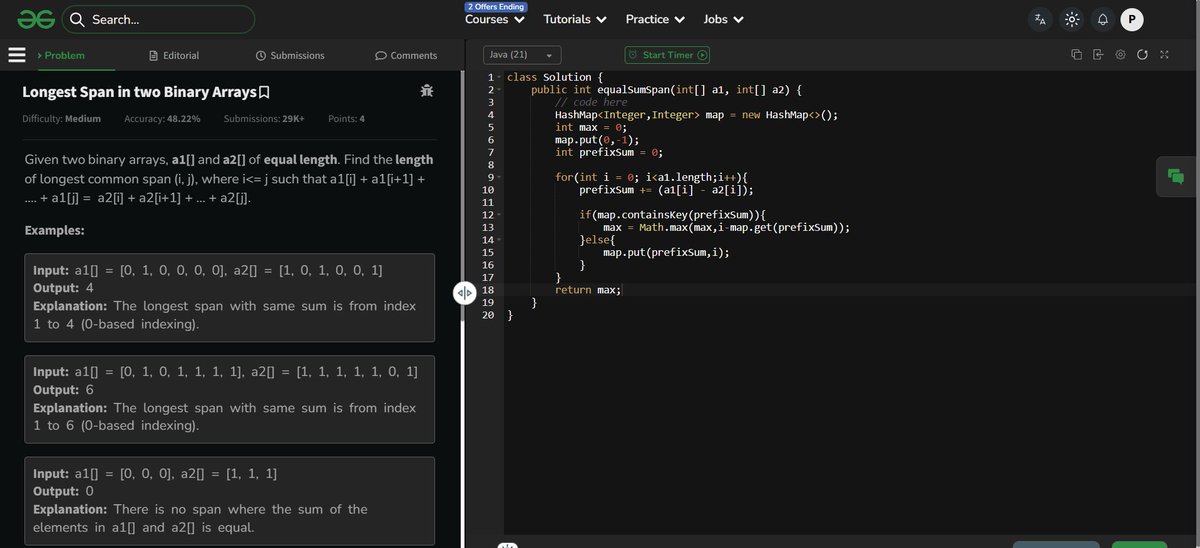Click the import code icon in the editor toolbar
The width and height of the screenshot is (1200, 548).
coord(1098,55)
